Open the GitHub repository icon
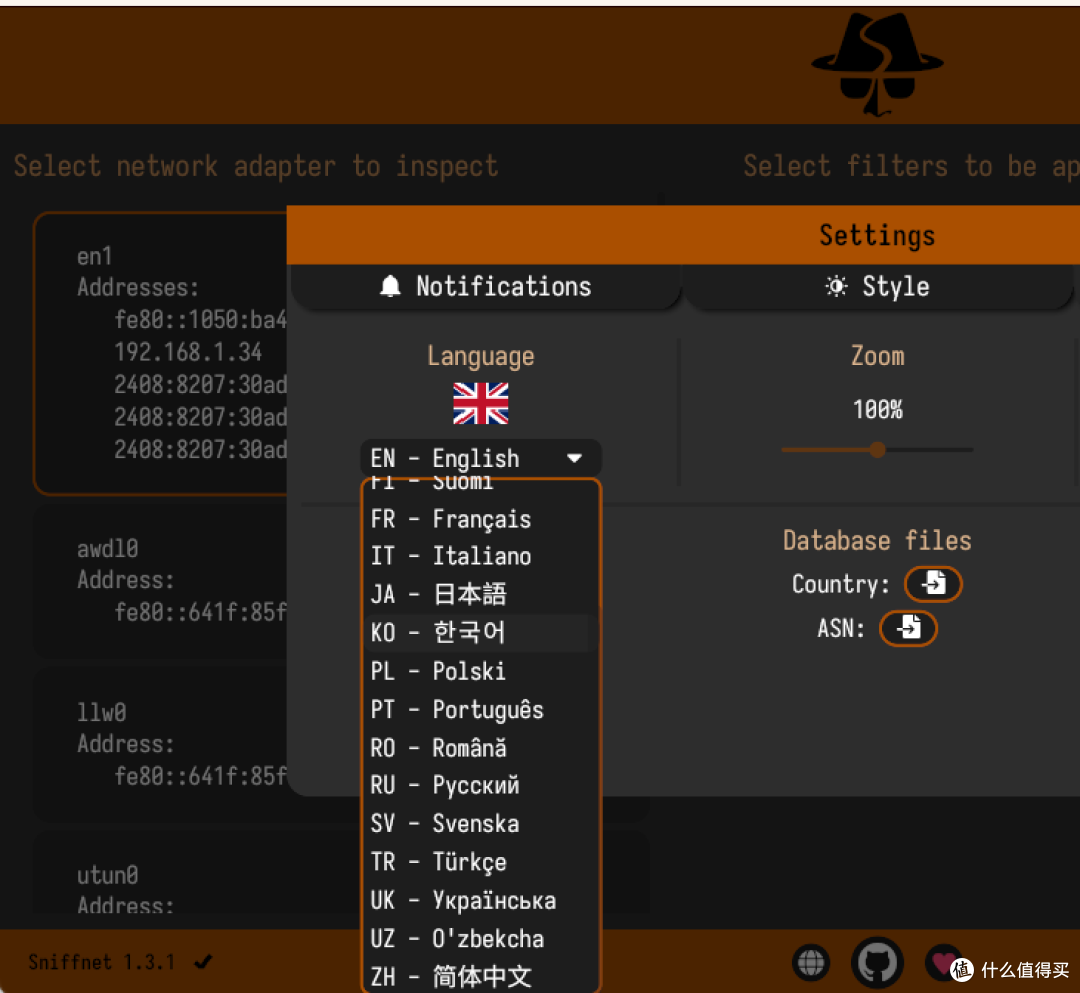Viewport: 1080px width, 993px height. click(877, 962)
